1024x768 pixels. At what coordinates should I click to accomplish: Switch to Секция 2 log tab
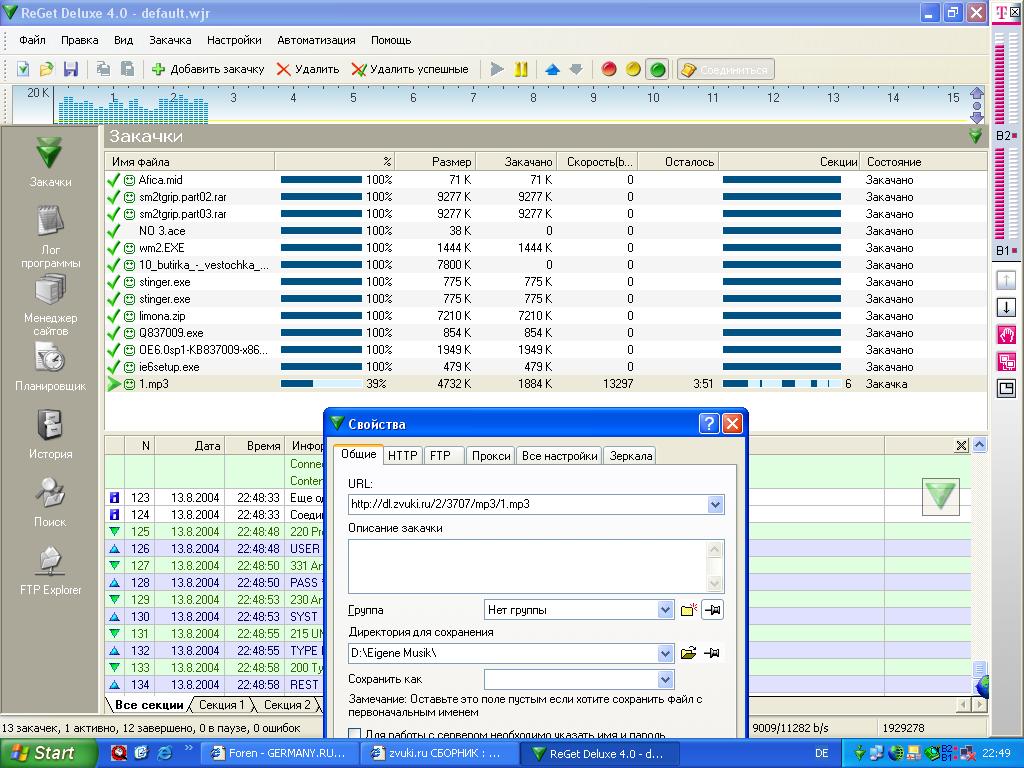click(x=287, y=705)
